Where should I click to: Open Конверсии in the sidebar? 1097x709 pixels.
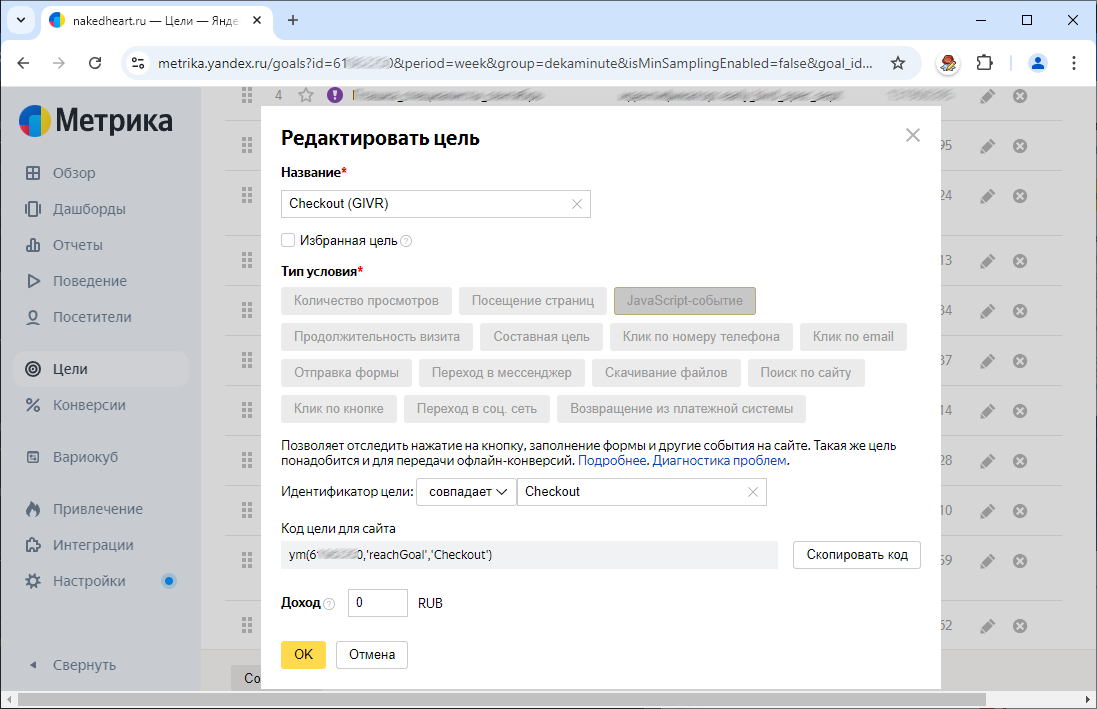pos(89,405)
